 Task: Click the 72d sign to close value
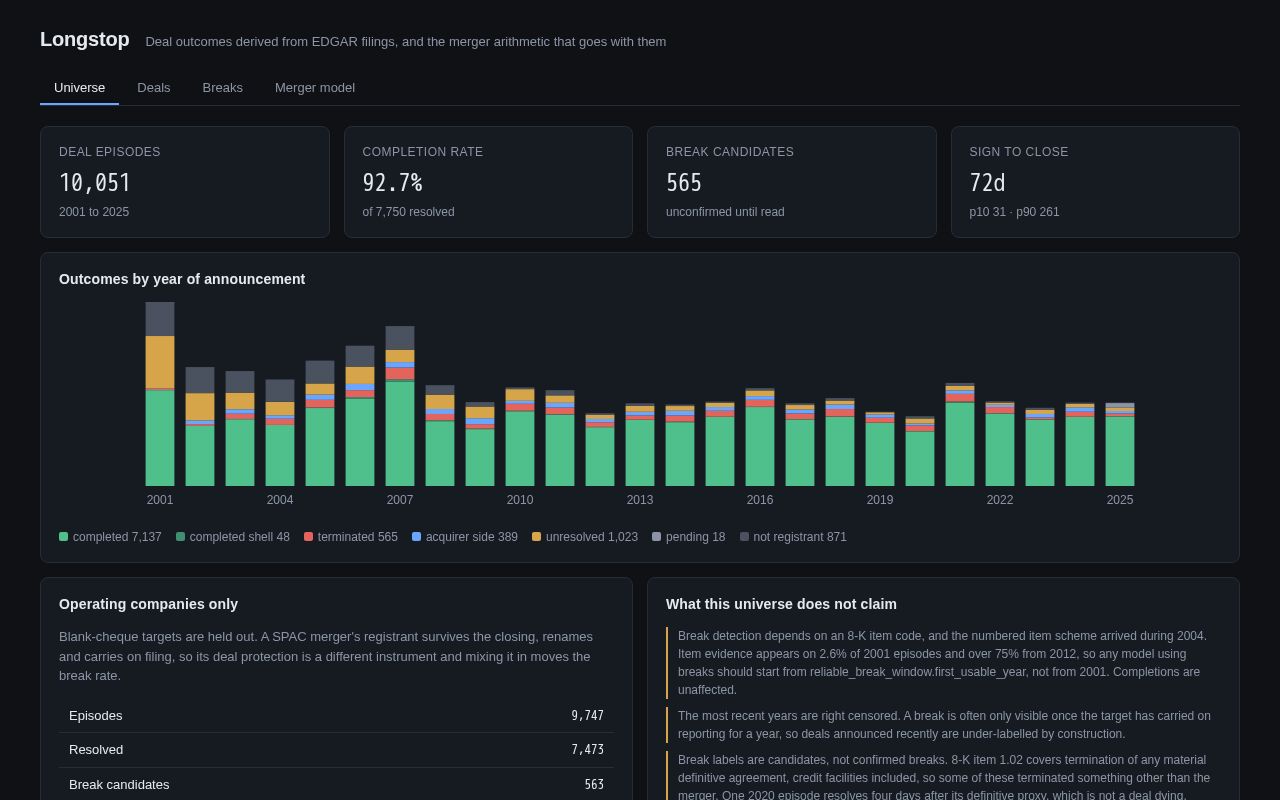tap(988, 183)
